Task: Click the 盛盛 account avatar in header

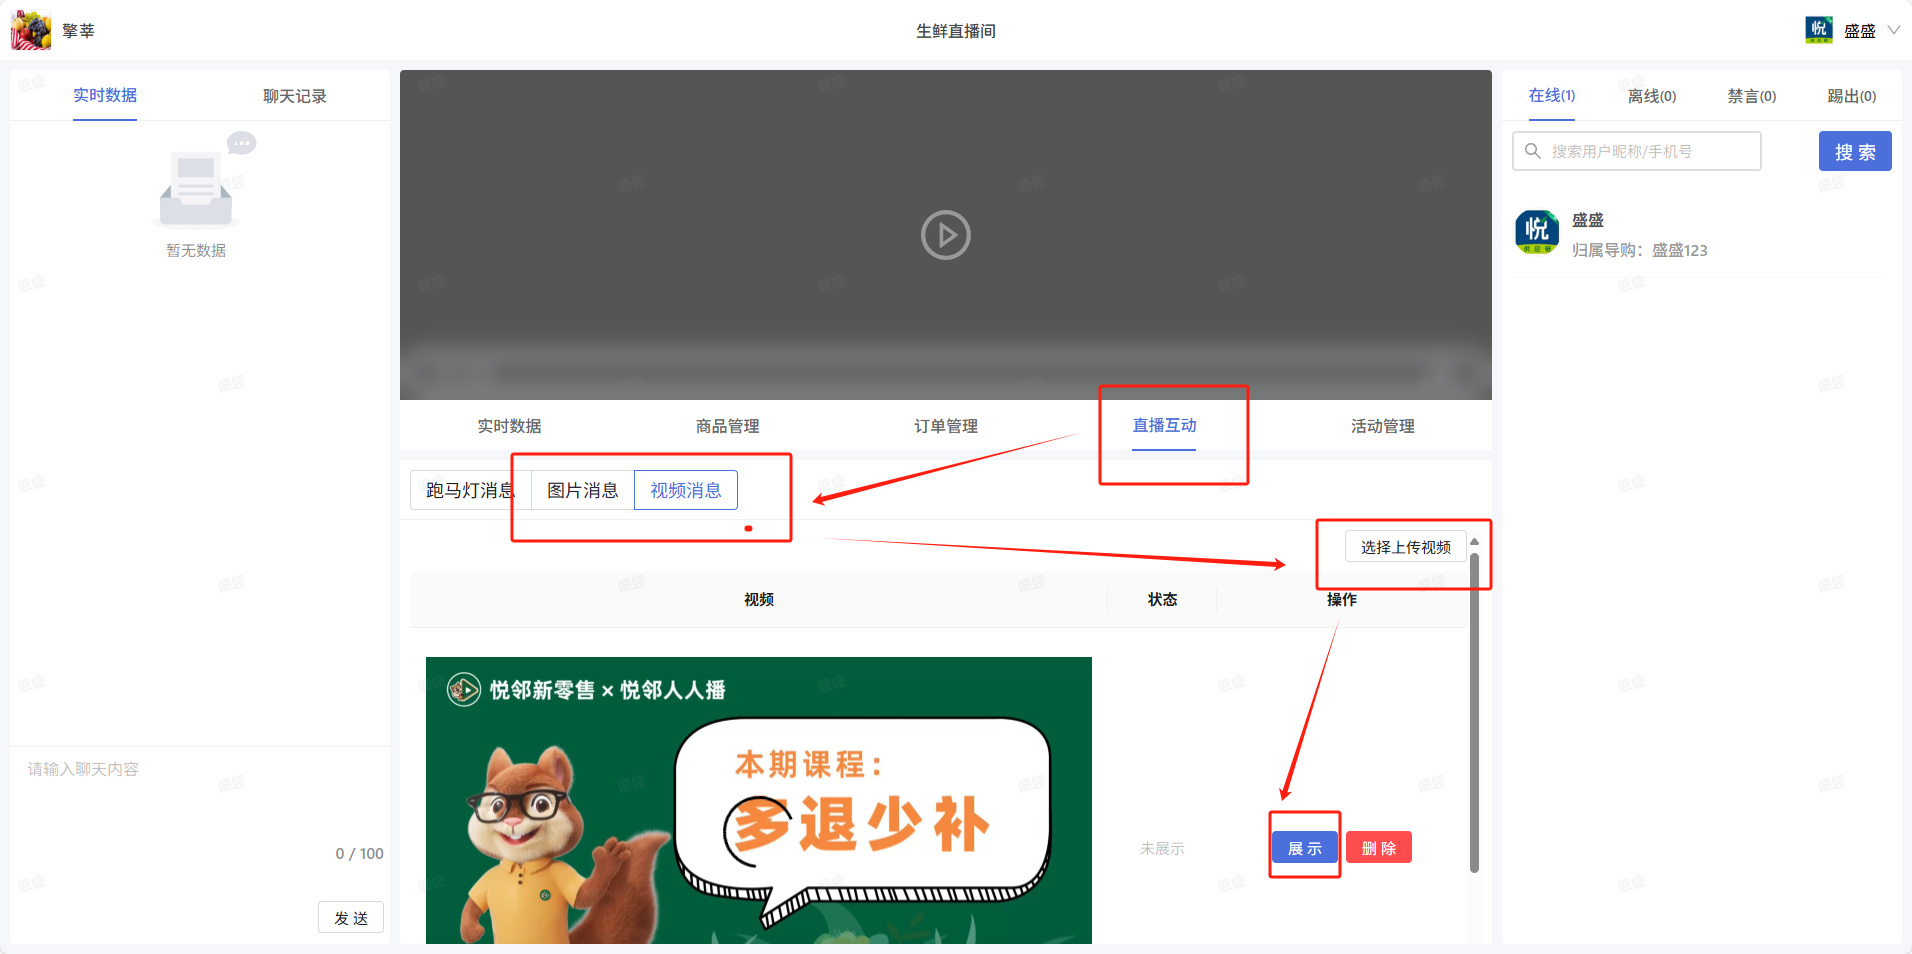Action: (1819, 30)
